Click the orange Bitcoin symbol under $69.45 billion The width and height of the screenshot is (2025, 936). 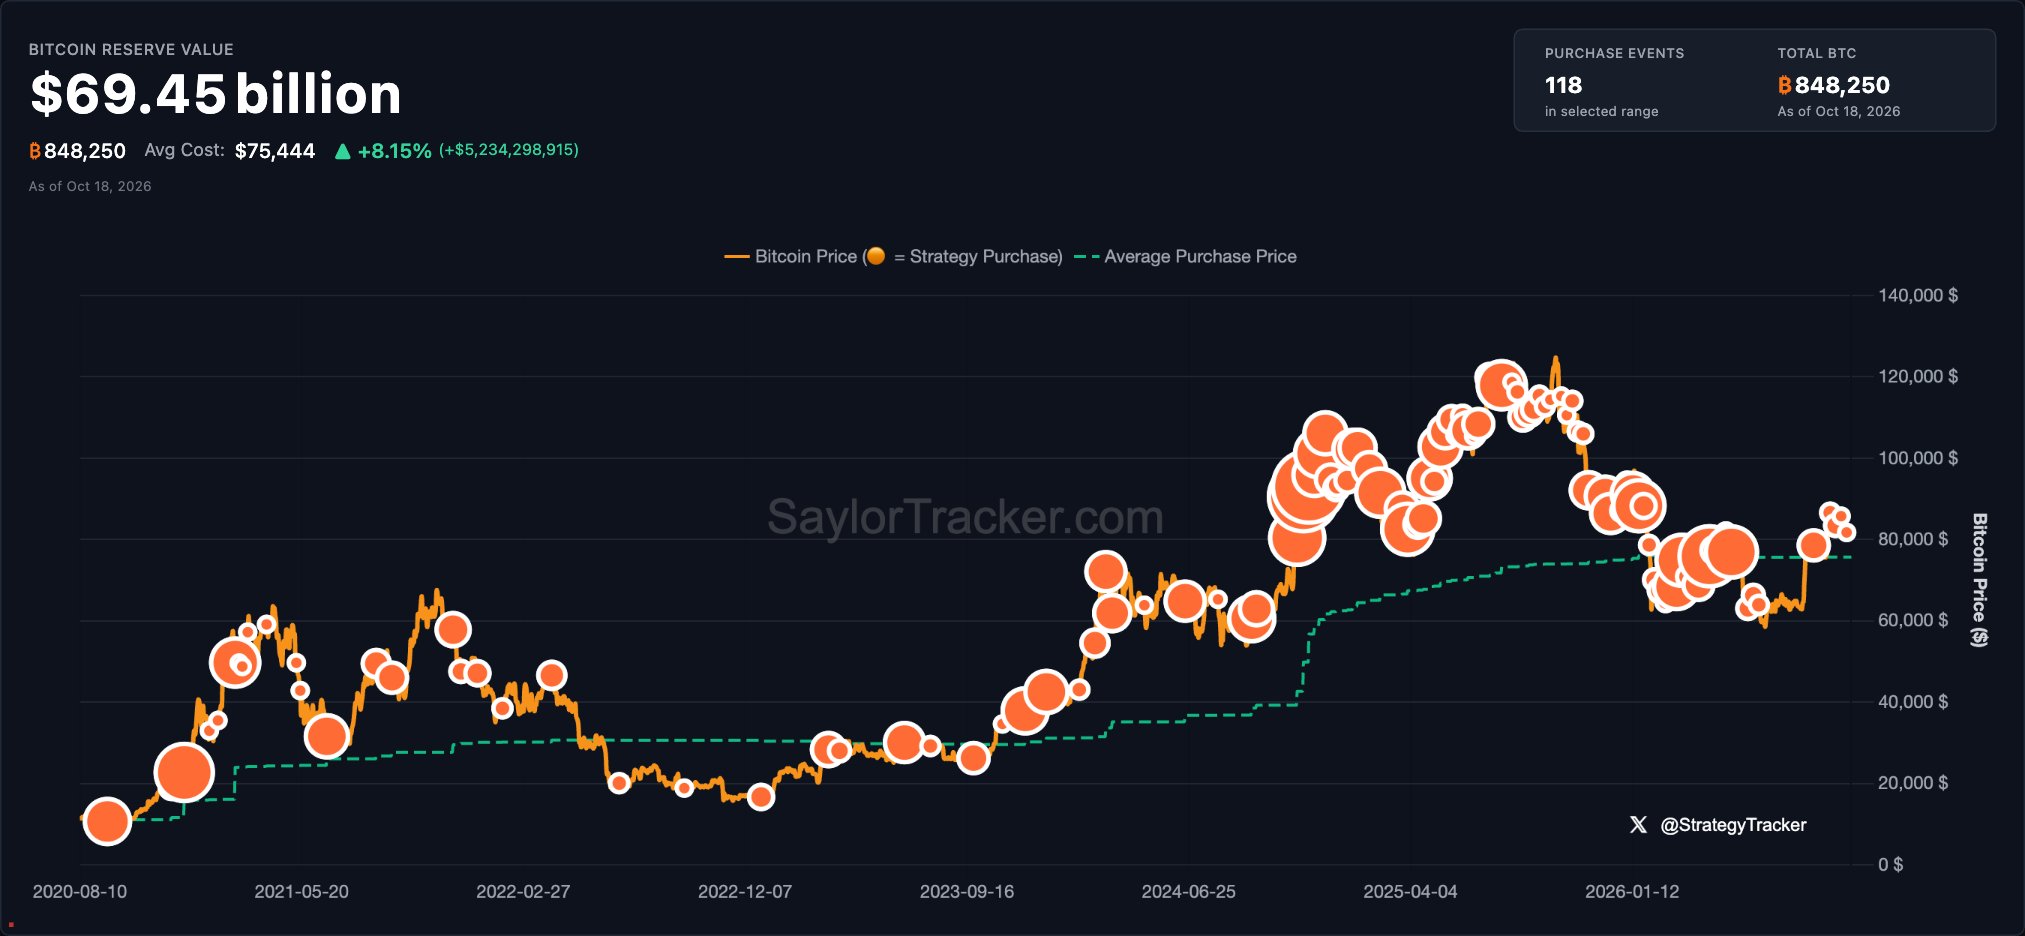click(35, 151)
